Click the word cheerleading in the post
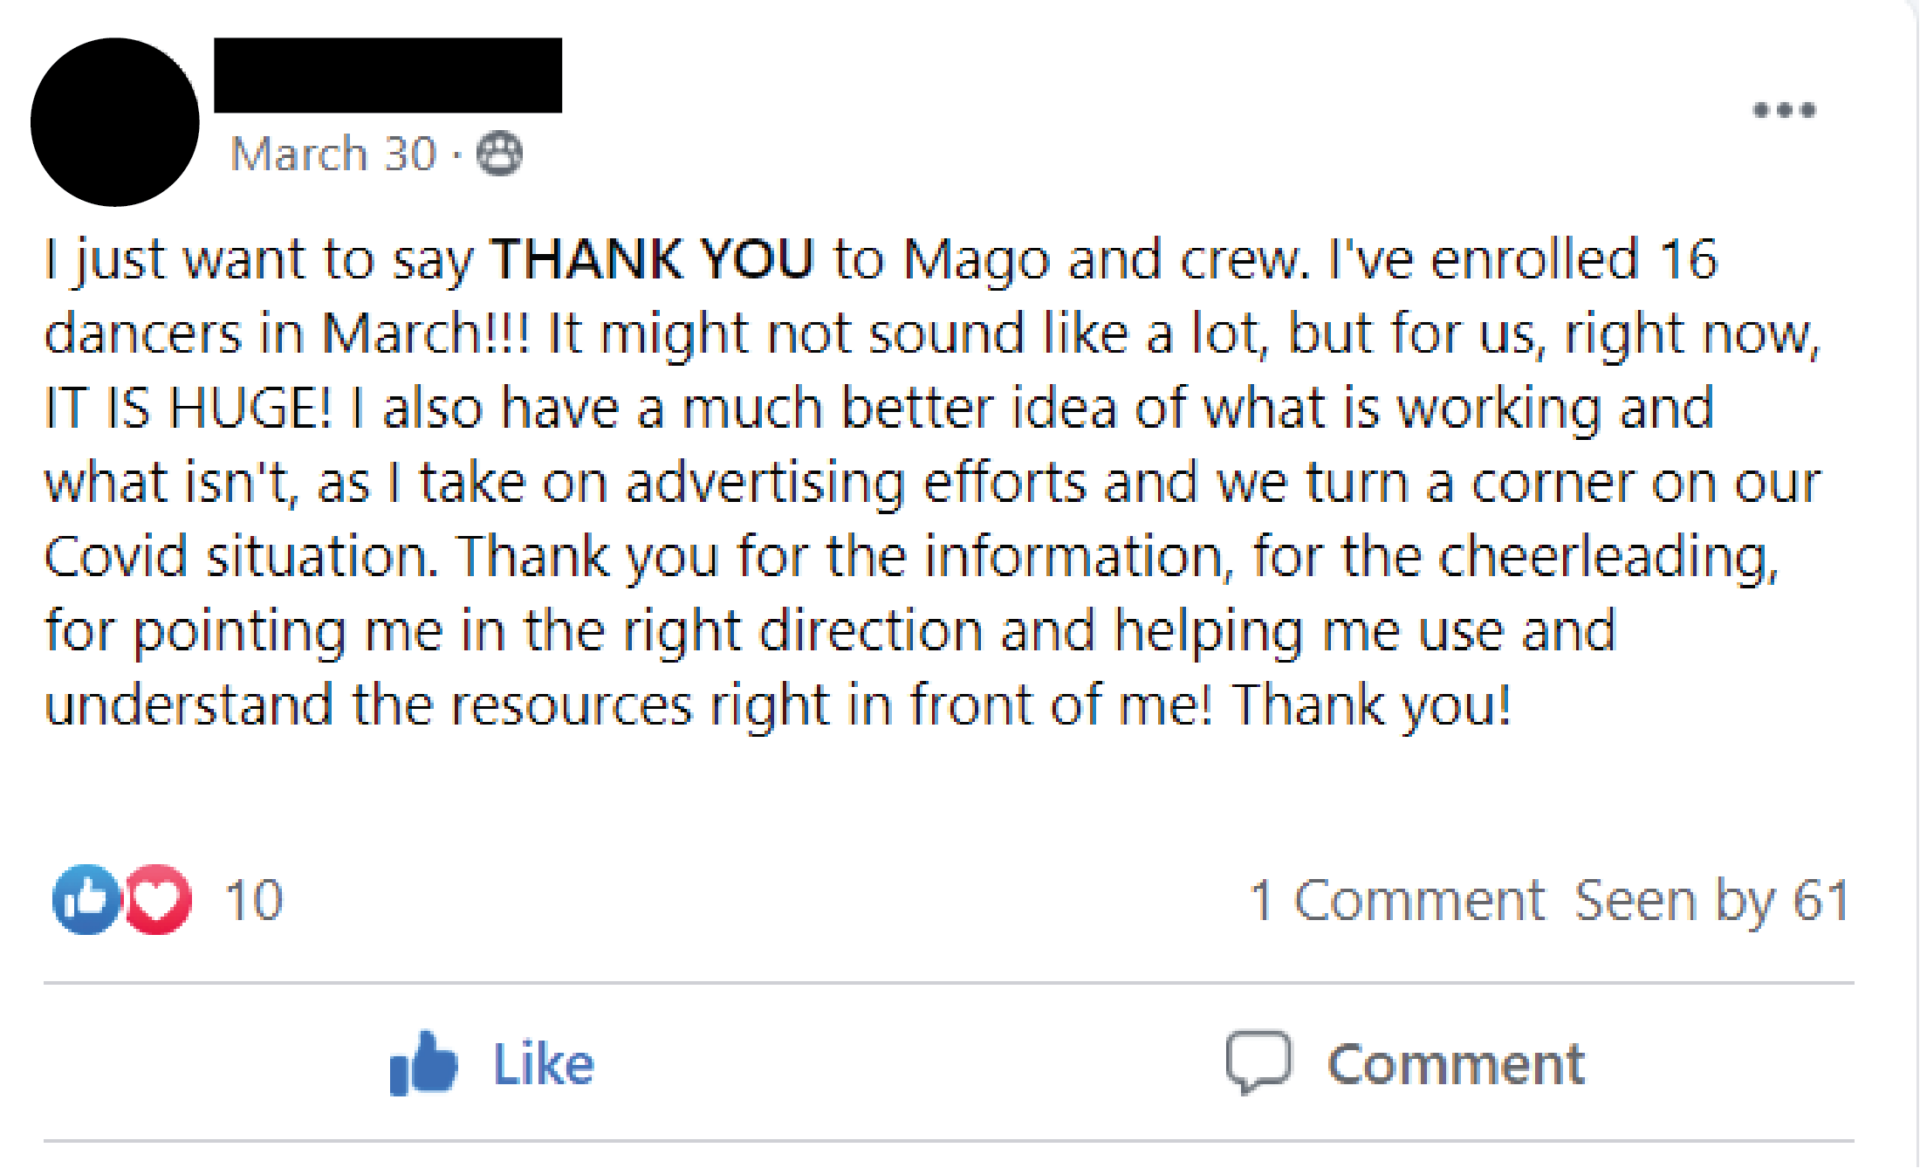The image size is (1920, 1168). coord(1608,557)
